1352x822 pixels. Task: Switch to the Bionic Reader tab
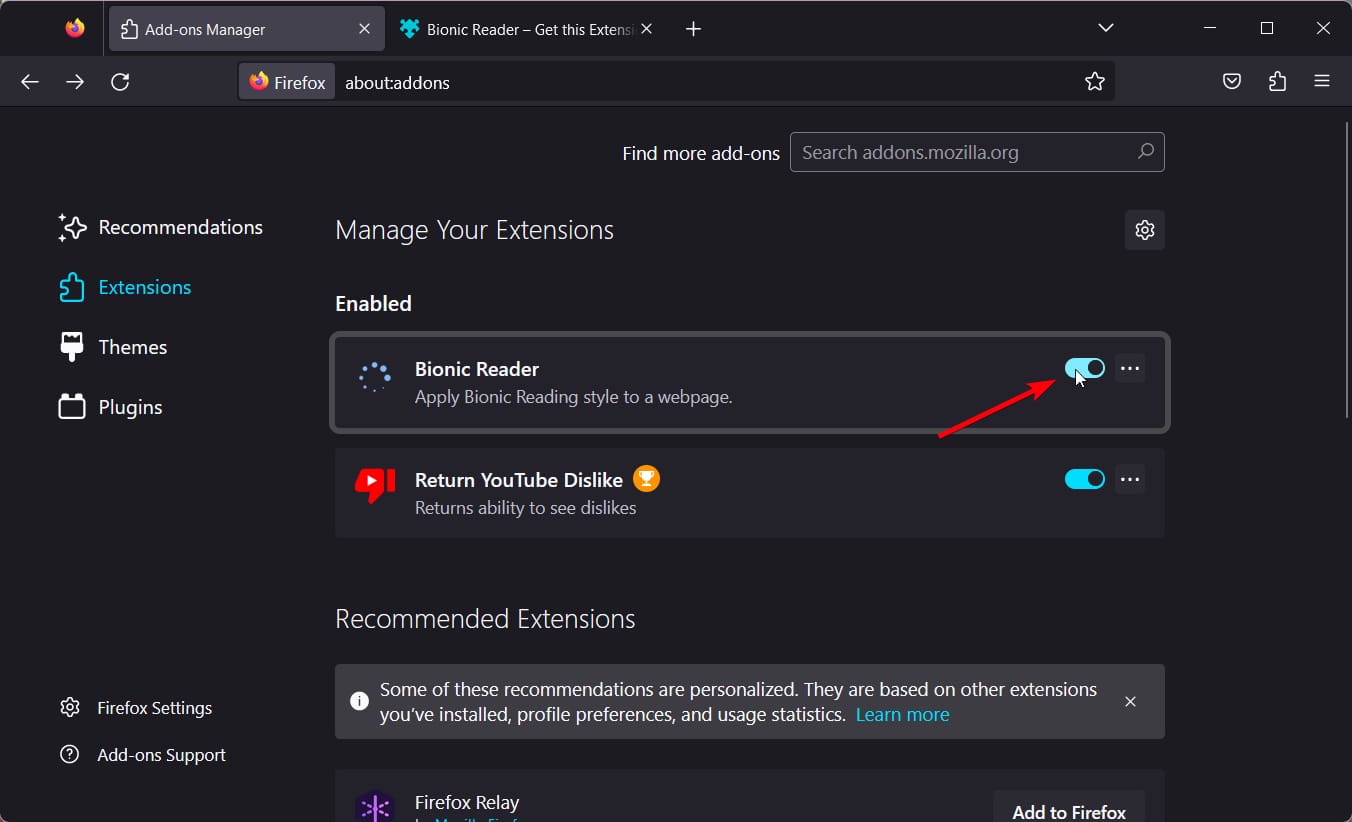point(520,29)
